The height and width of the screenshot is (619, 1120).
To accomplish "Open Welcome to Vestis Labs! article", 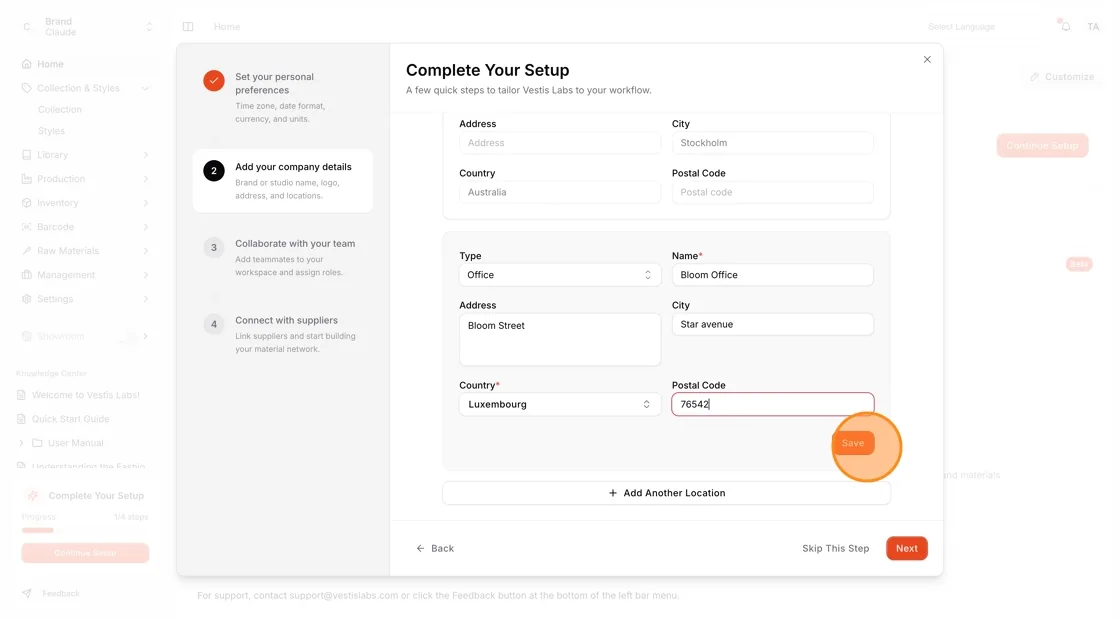I will [x=86, y=395].
